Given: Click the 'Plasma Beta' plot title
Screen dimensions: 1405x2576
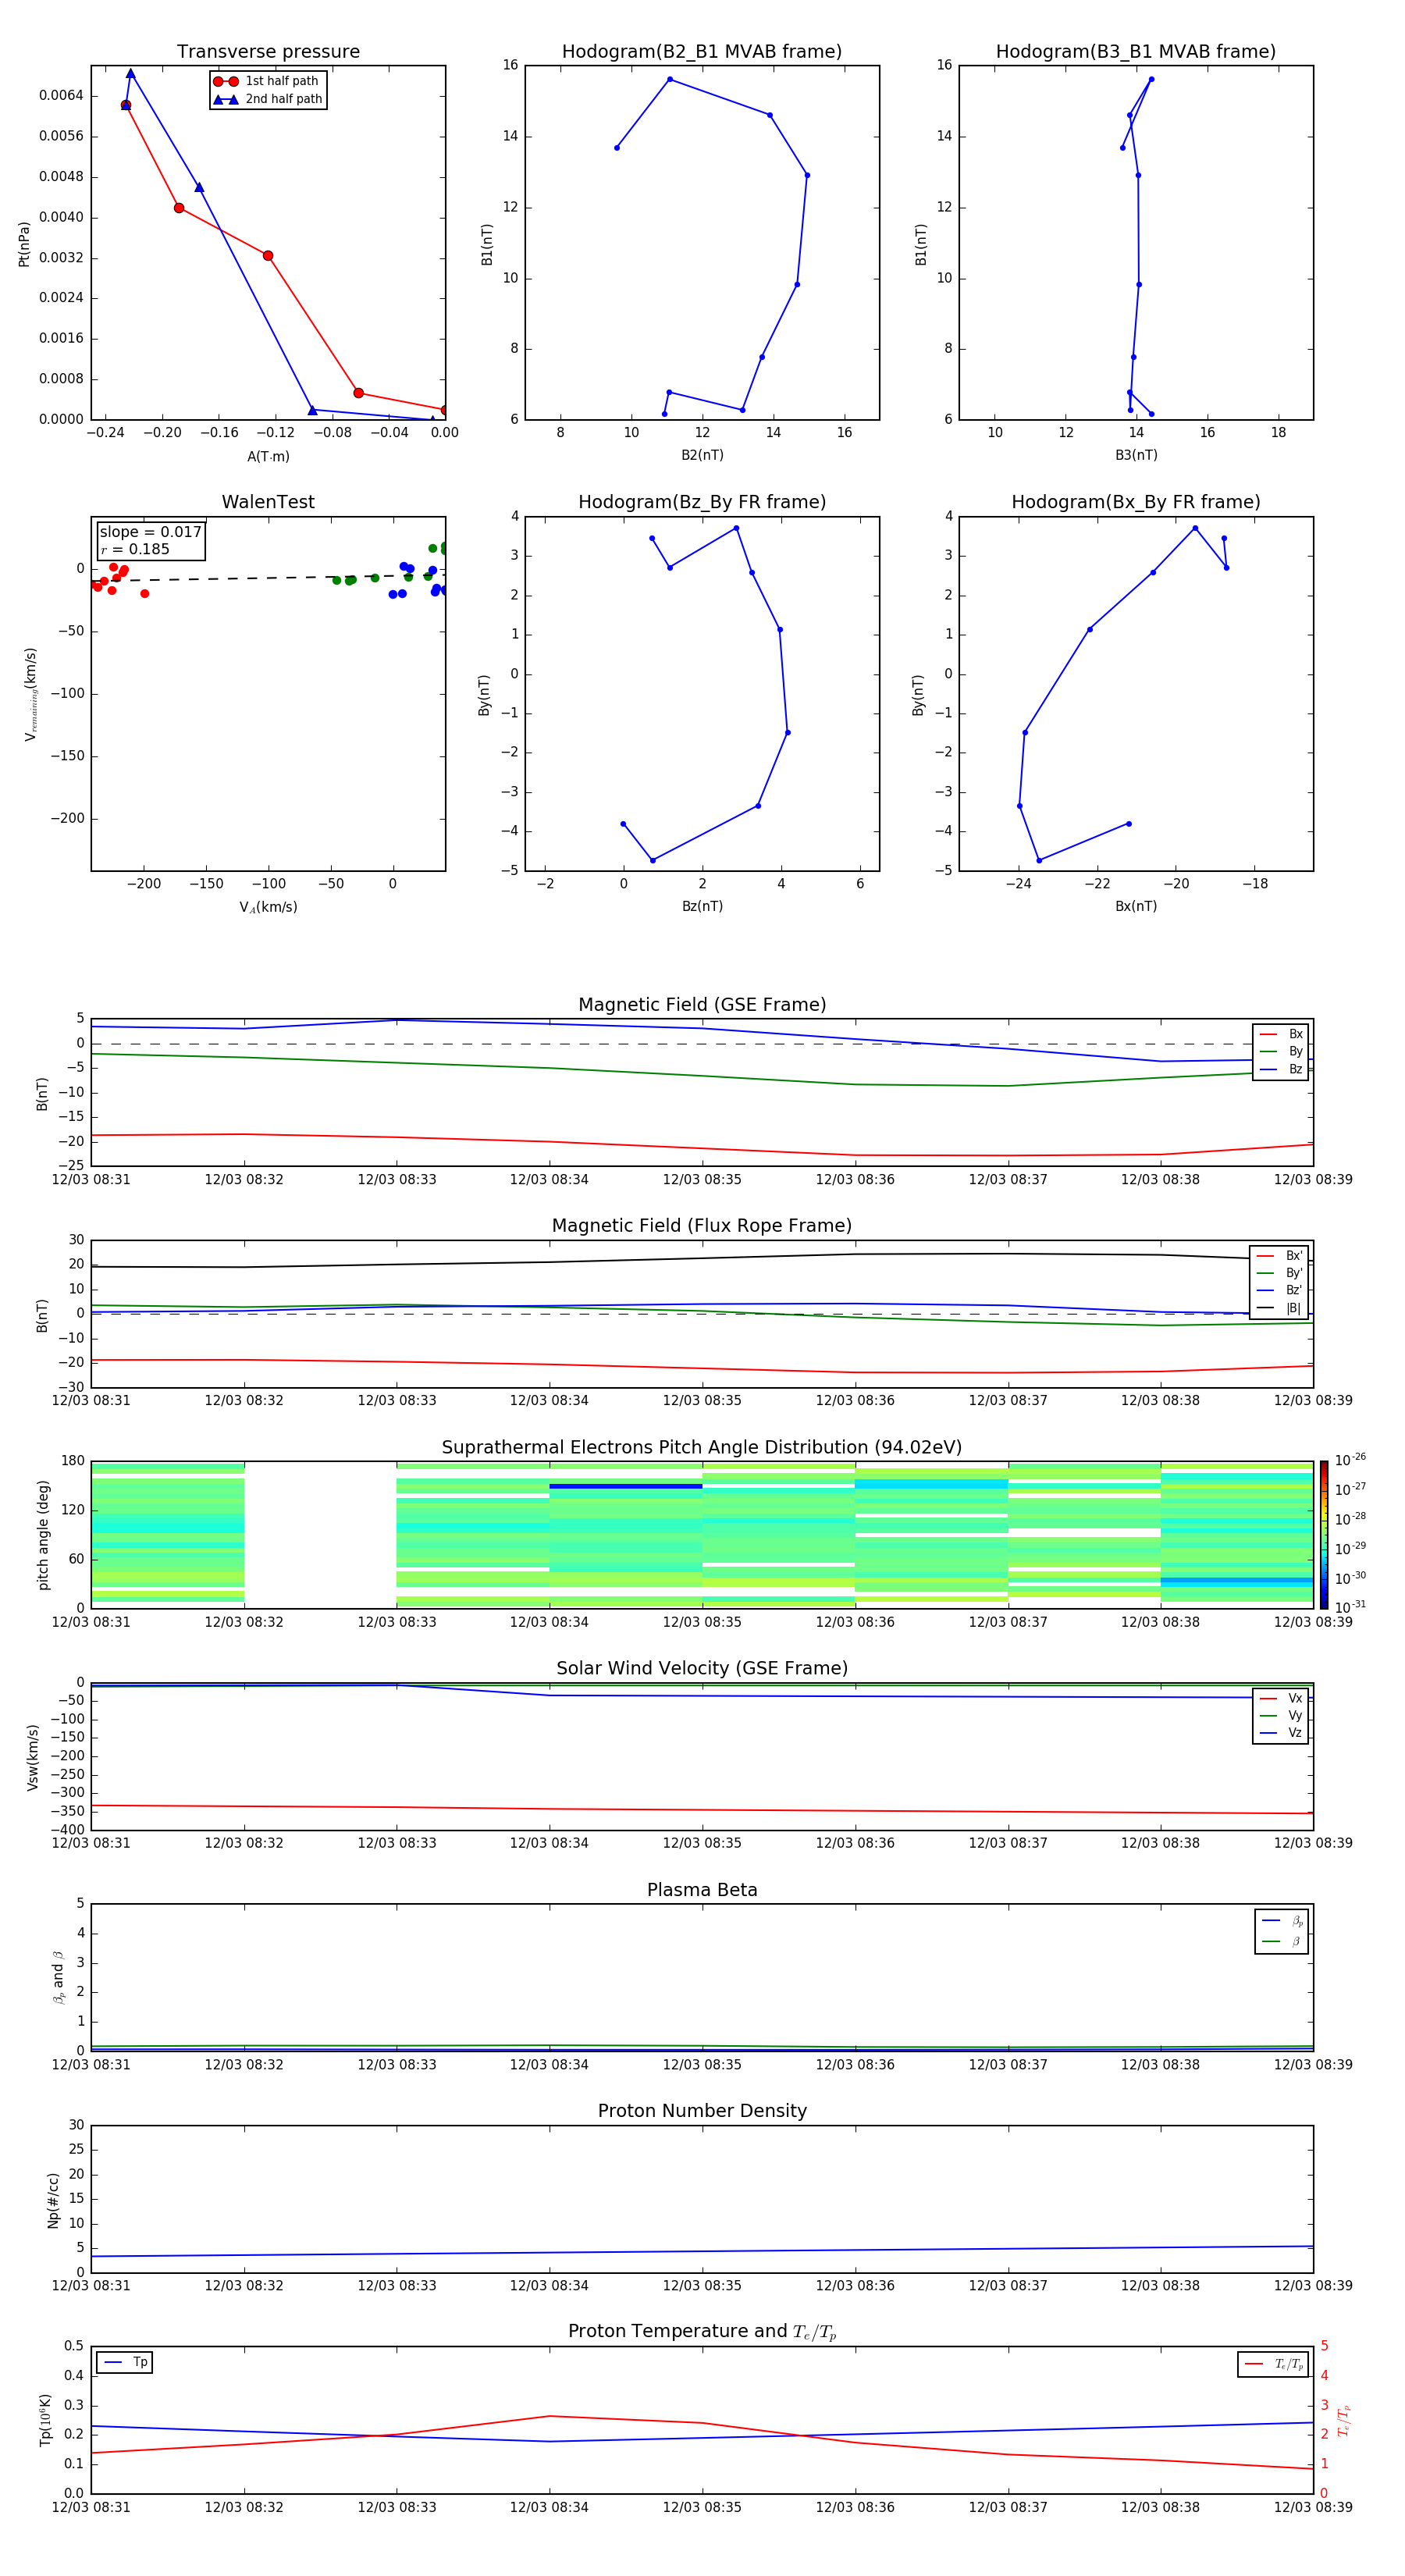Looking at the screenshot, I should [x=702, y=1890].
